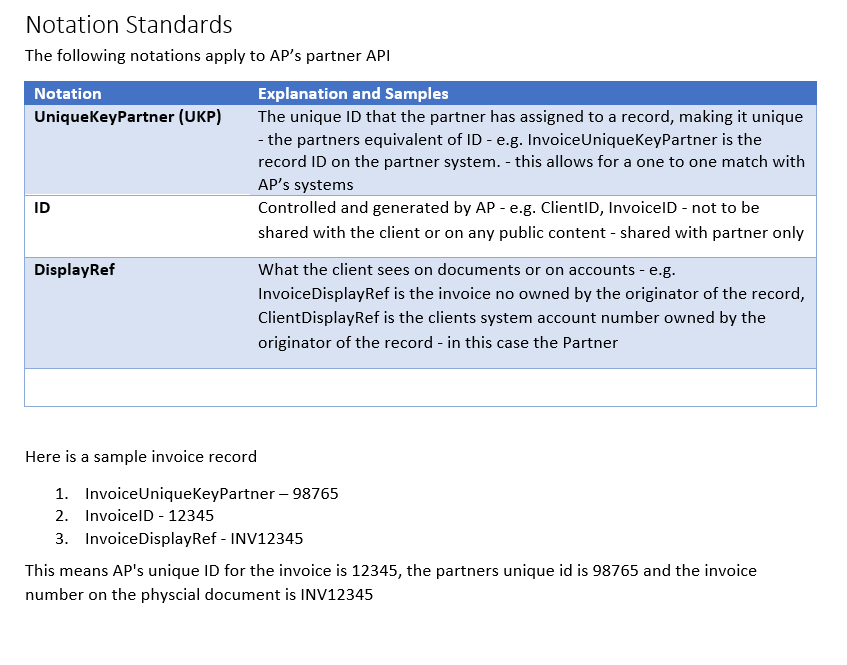This screenshot has height=665, width=847.
Task: Select the Explanation and Samples column header
Action: (x=353, y=93)
